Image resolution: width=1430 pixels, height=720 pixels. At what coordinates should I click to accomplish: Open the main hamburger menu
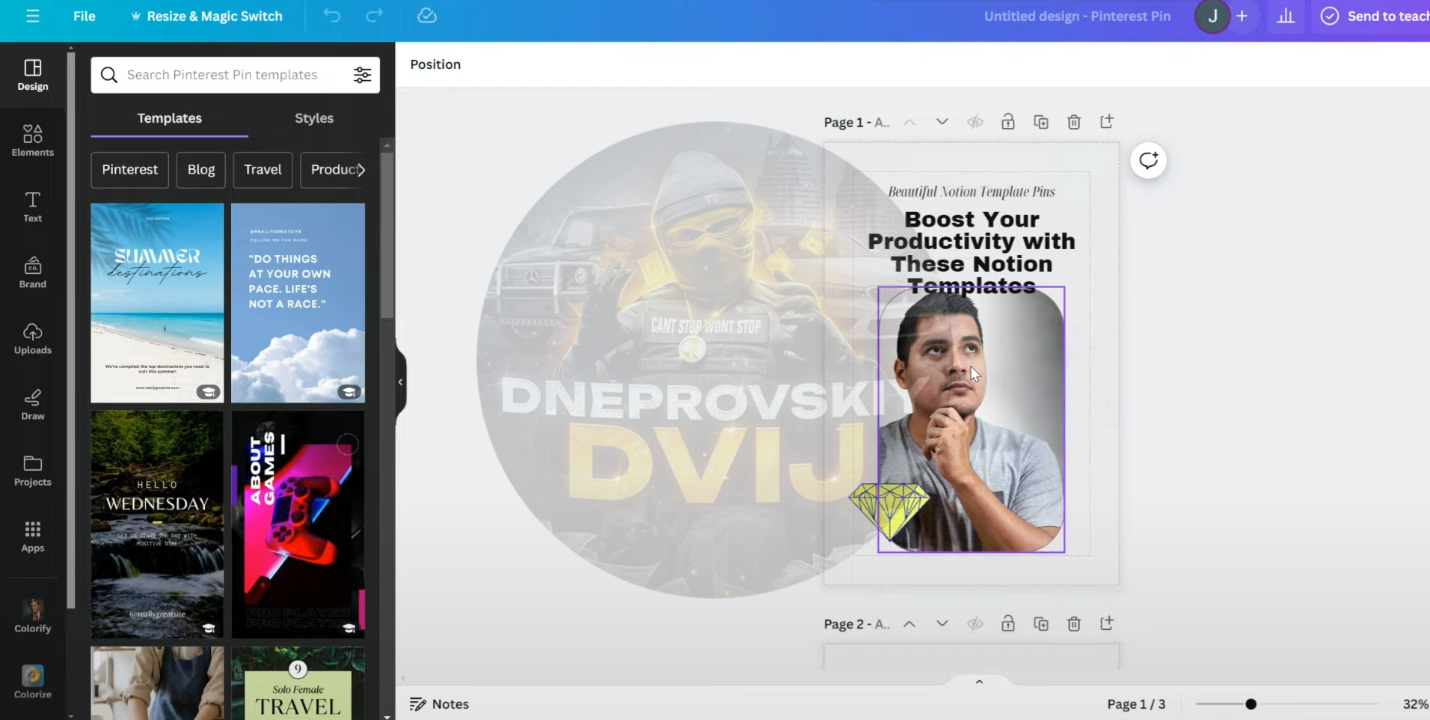(33, 16)
